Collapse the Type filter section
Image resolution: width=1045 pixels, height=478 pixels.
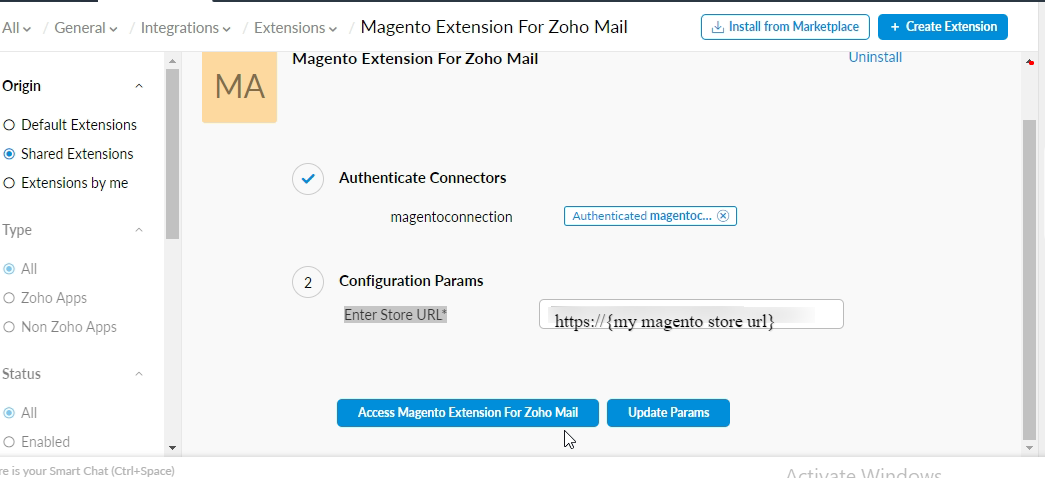click(139, 230)
